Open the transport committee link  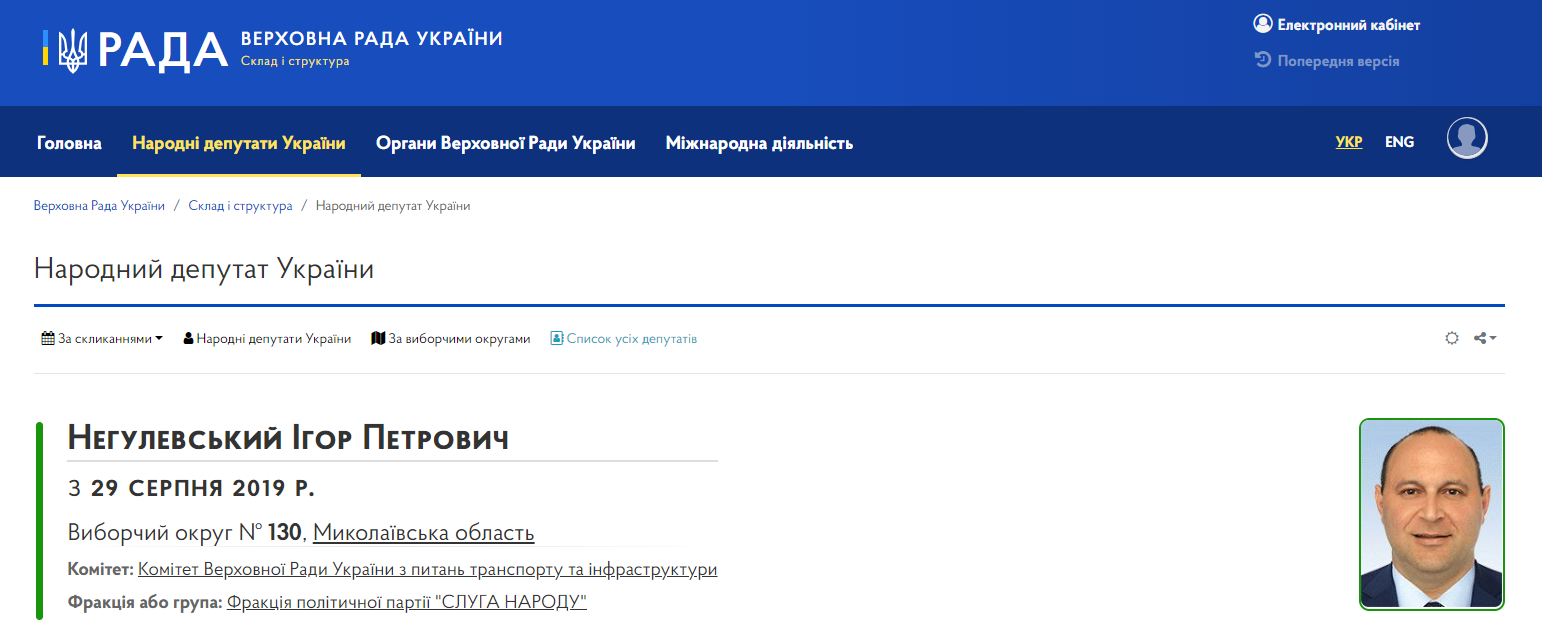pyautogui.click(x=425, y=569)
